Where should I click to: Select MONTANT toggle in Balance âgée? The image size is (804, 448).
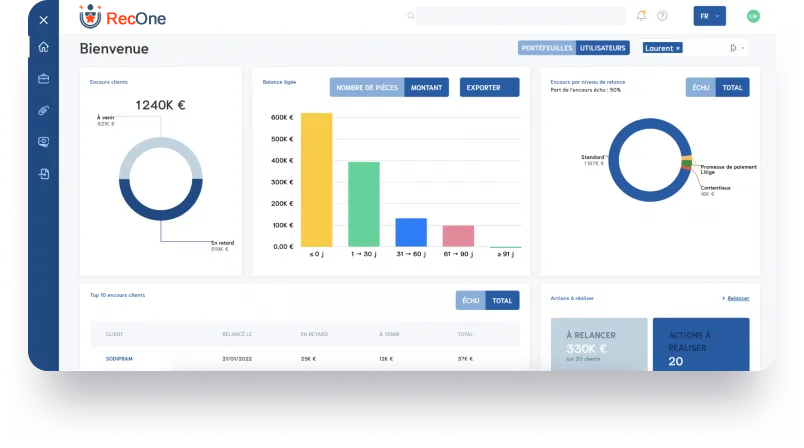426,87
